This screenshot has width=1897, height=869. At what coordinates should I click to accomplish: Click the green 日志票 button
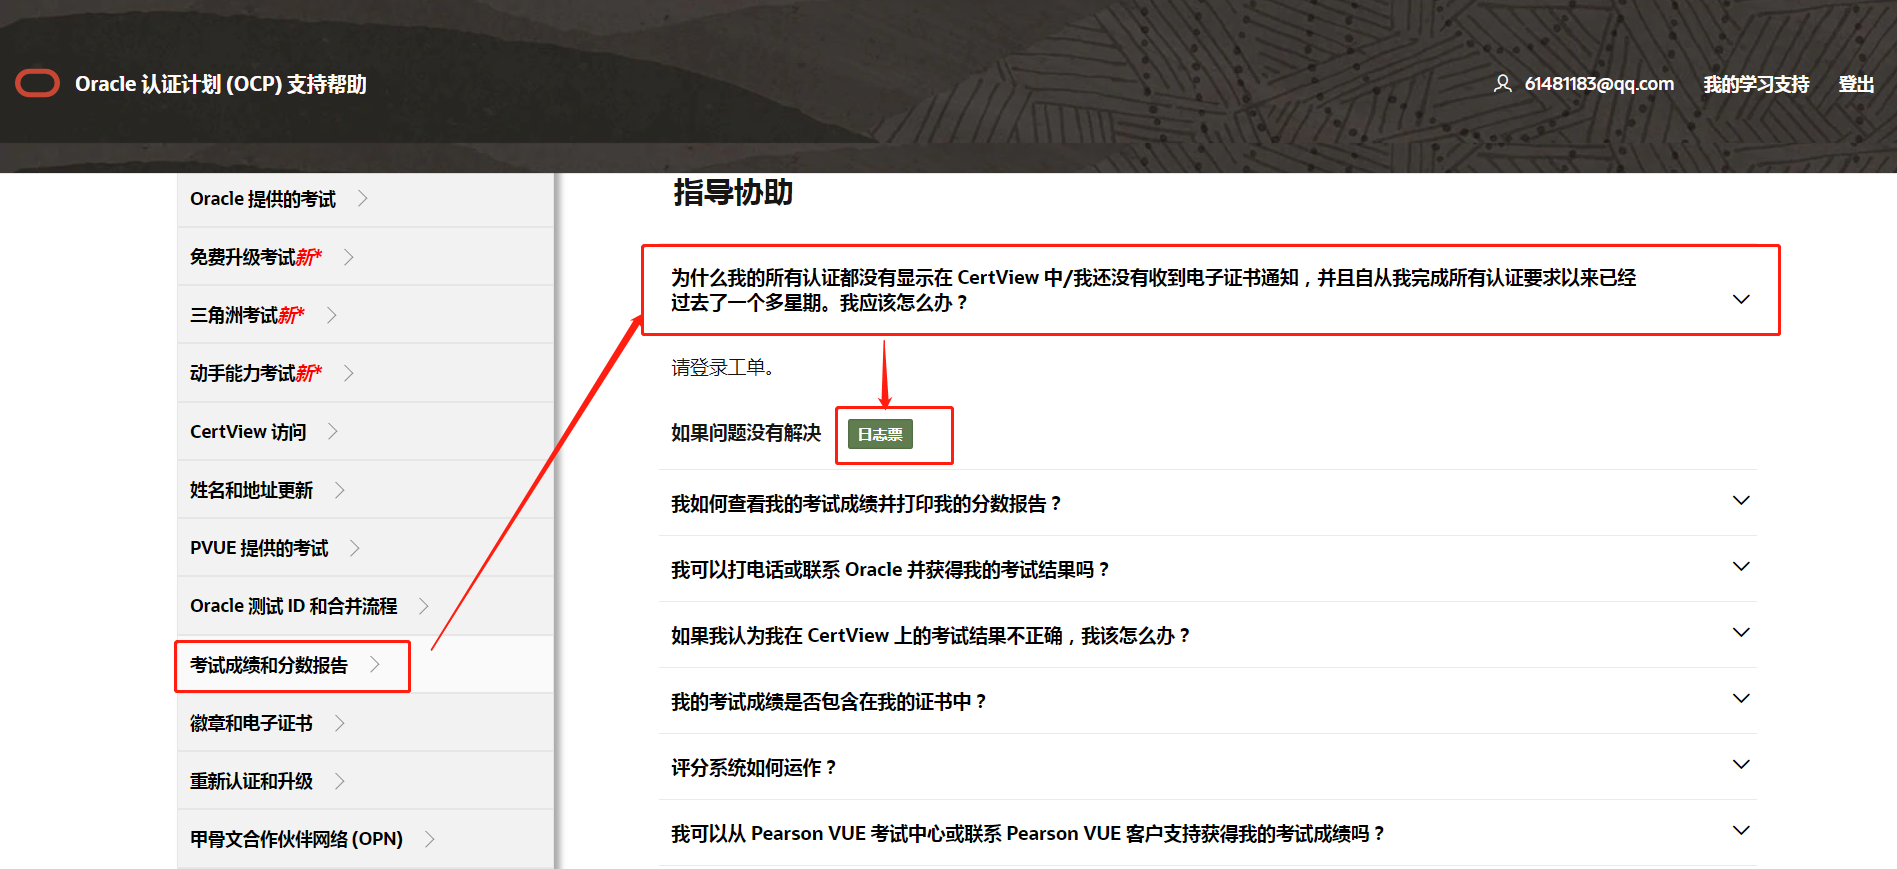(x=880, y=434)
